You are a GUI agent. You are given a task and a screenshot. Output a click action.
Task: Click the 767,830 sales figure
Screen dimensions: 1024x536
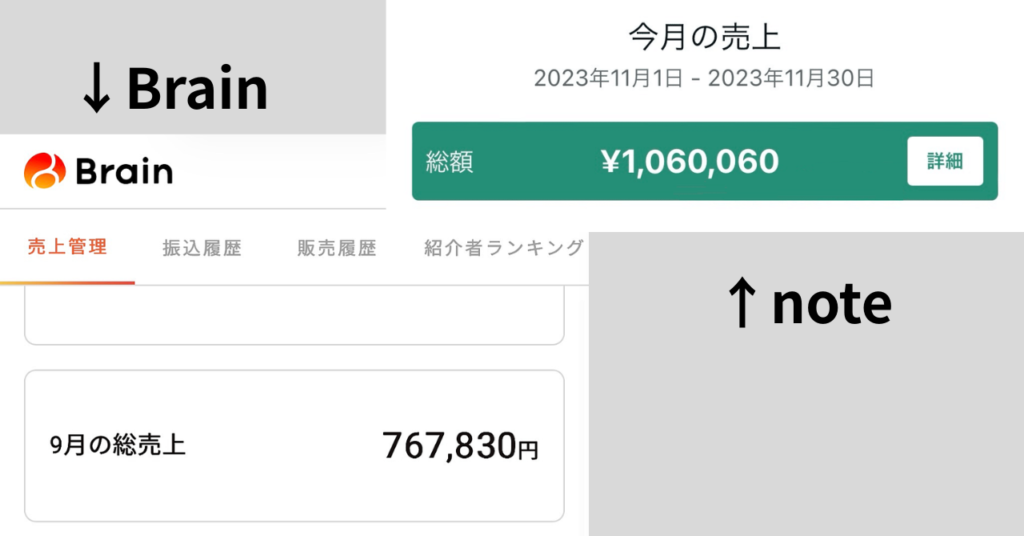point(448,446)
